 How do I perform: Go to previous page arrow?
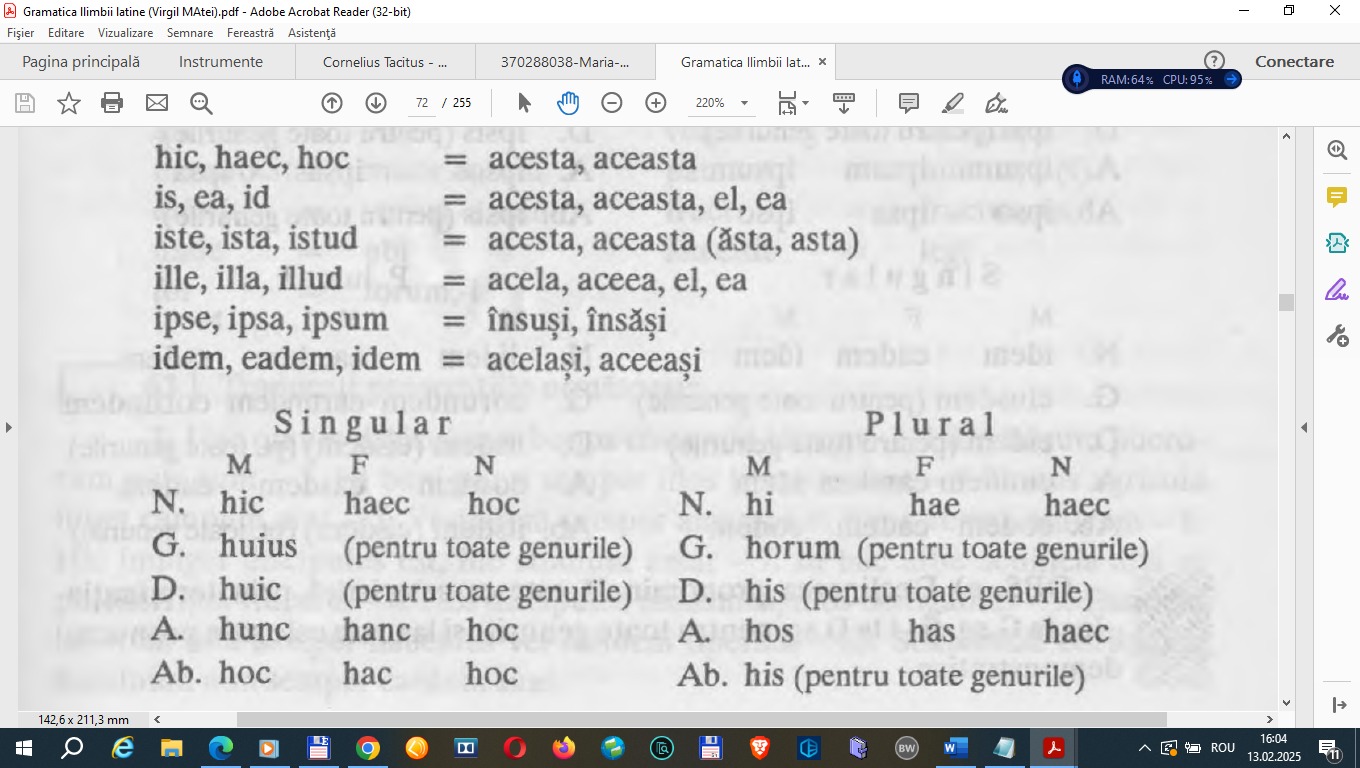332,103
